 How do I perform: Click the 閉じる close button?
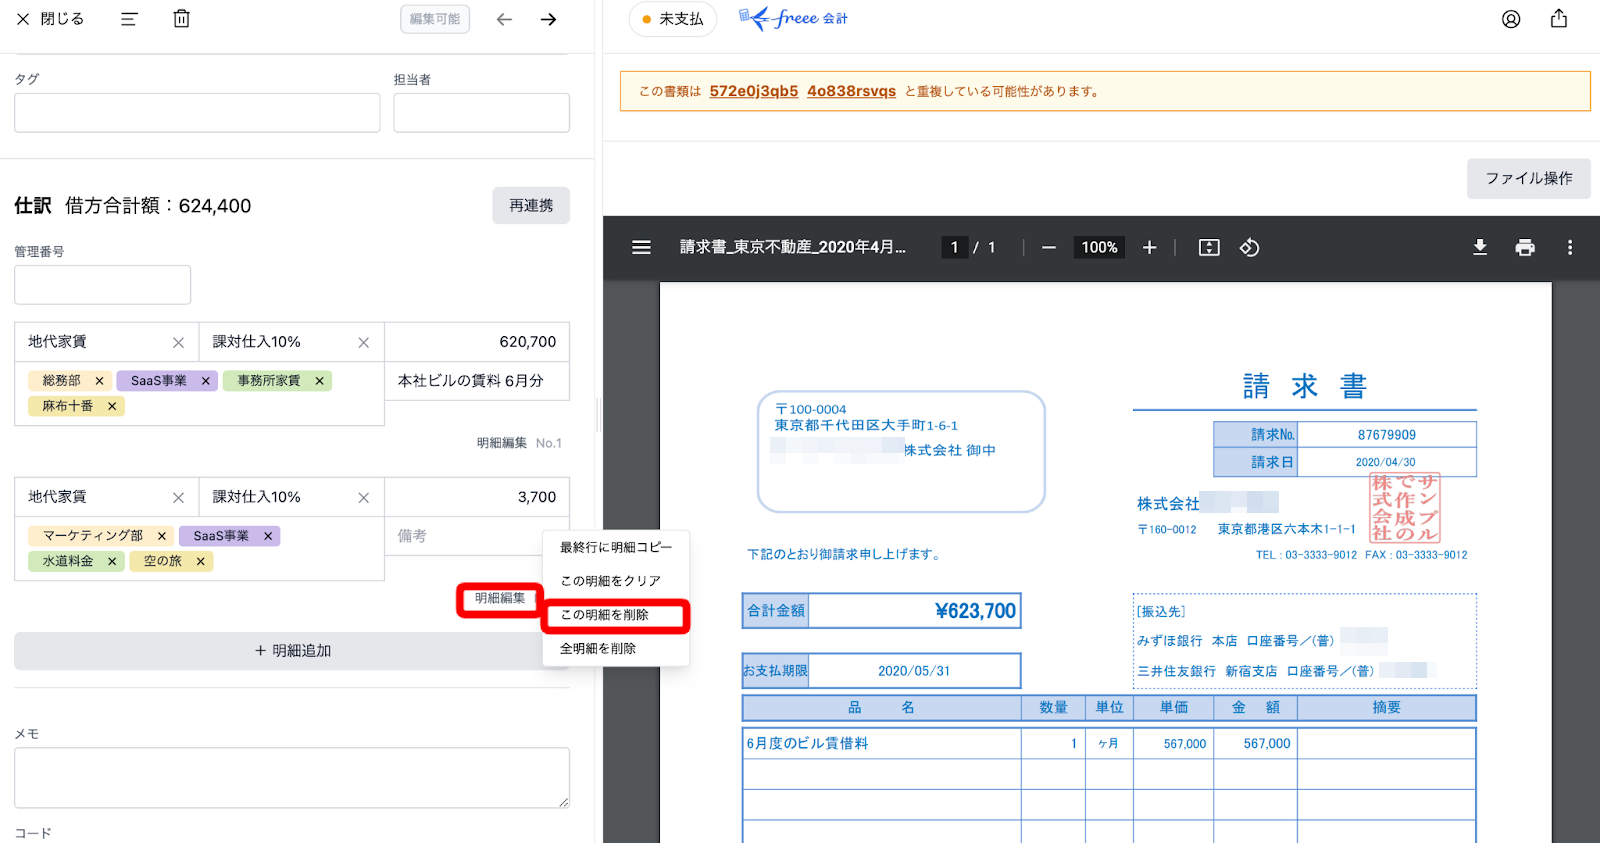coord(50,19)
